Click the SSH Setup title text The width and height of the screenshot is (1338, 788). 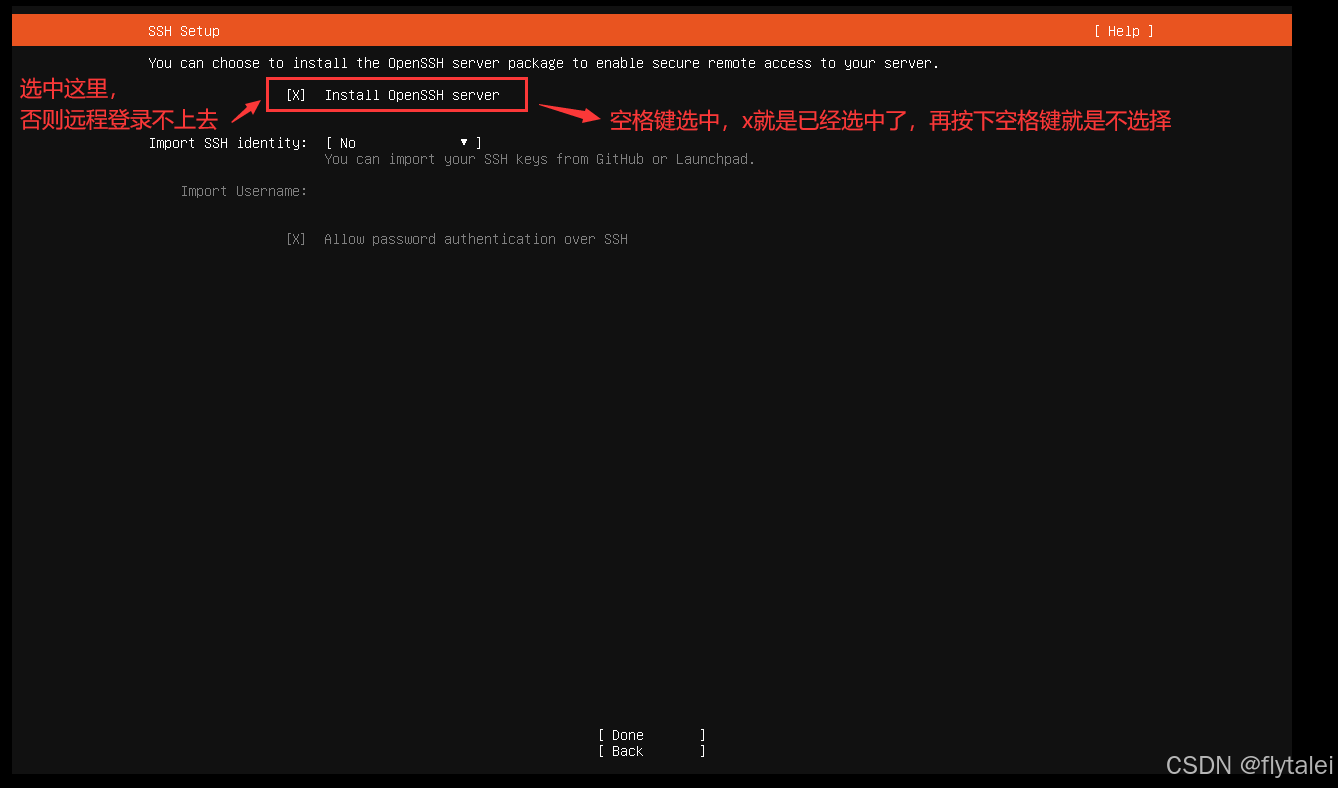click(x=184, y=31)
